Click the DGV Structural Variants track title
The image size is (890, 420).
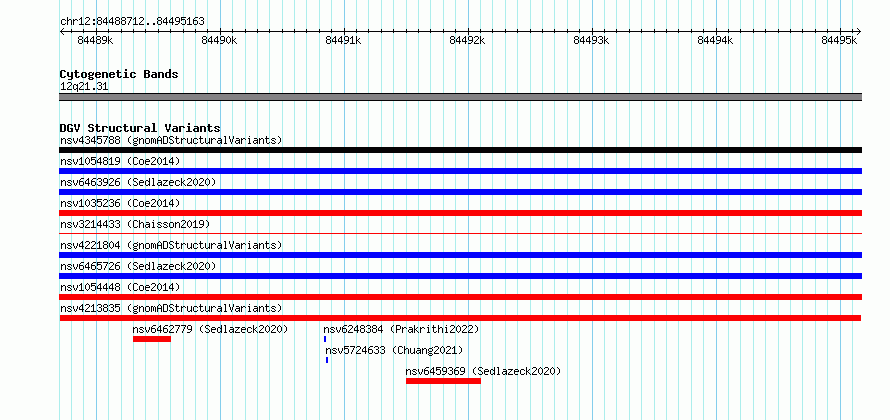(140, 128)
